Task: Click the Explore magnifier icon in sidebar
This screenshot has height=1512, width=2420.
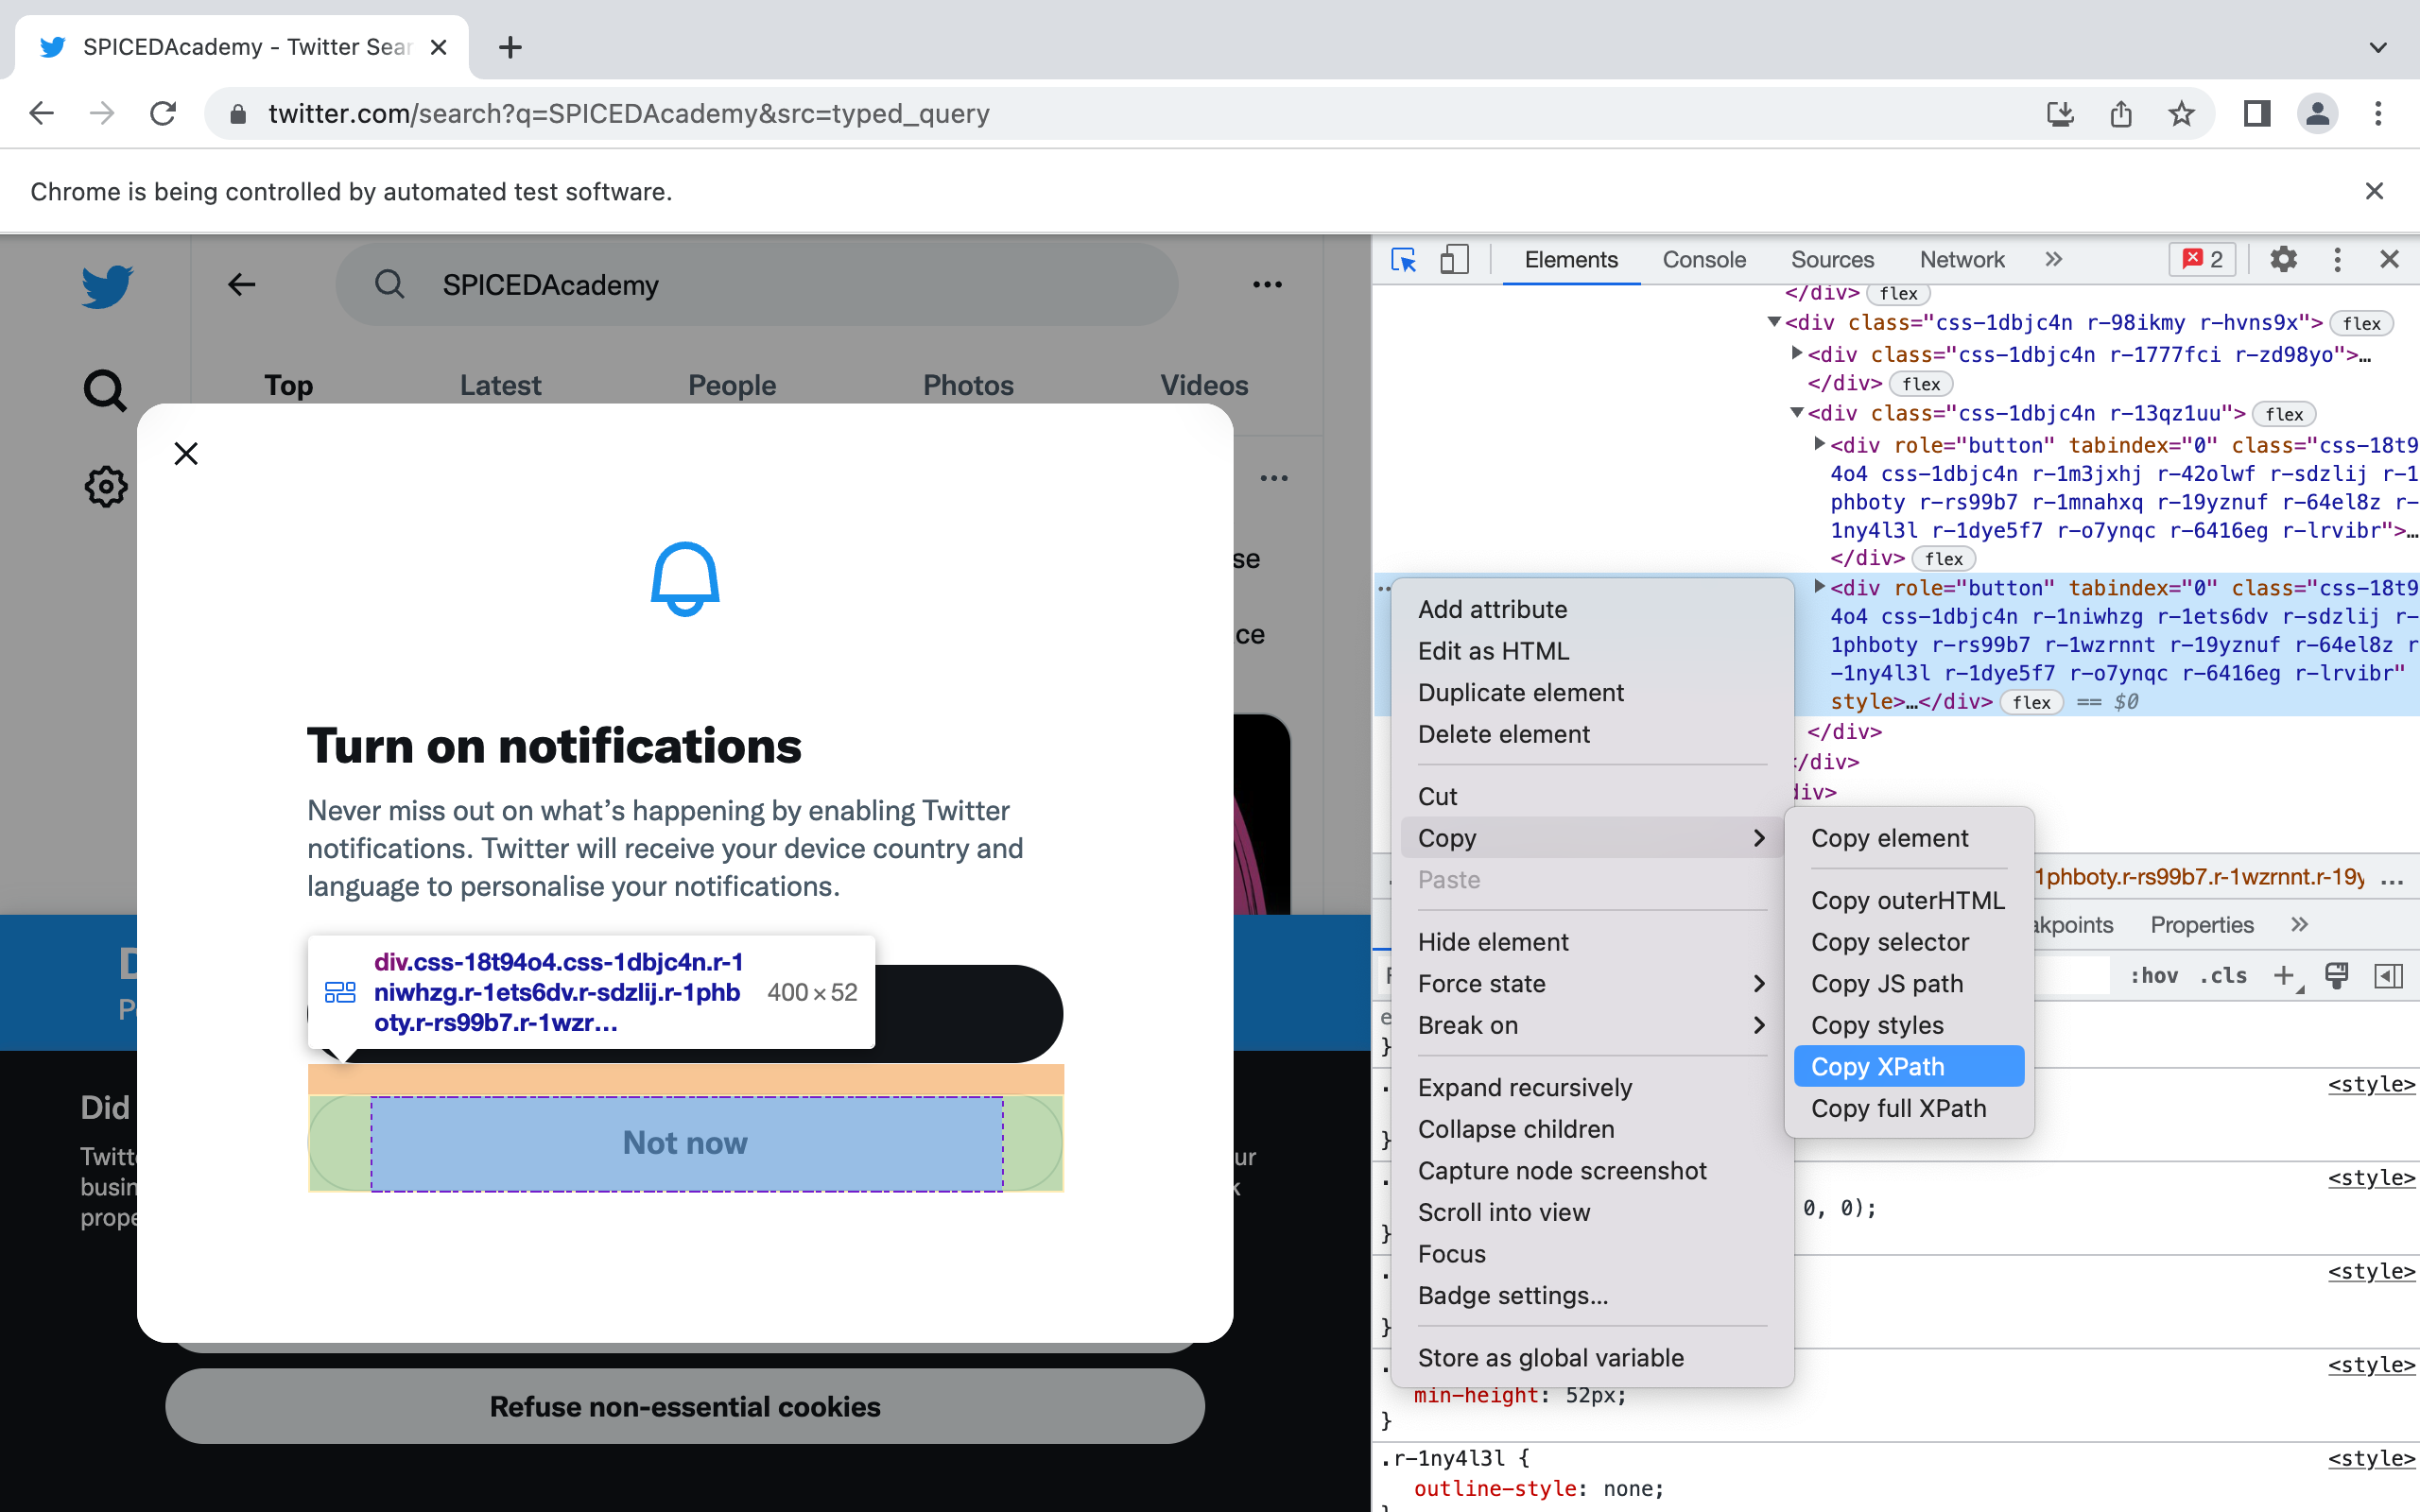Action: (x=105, y=390)
